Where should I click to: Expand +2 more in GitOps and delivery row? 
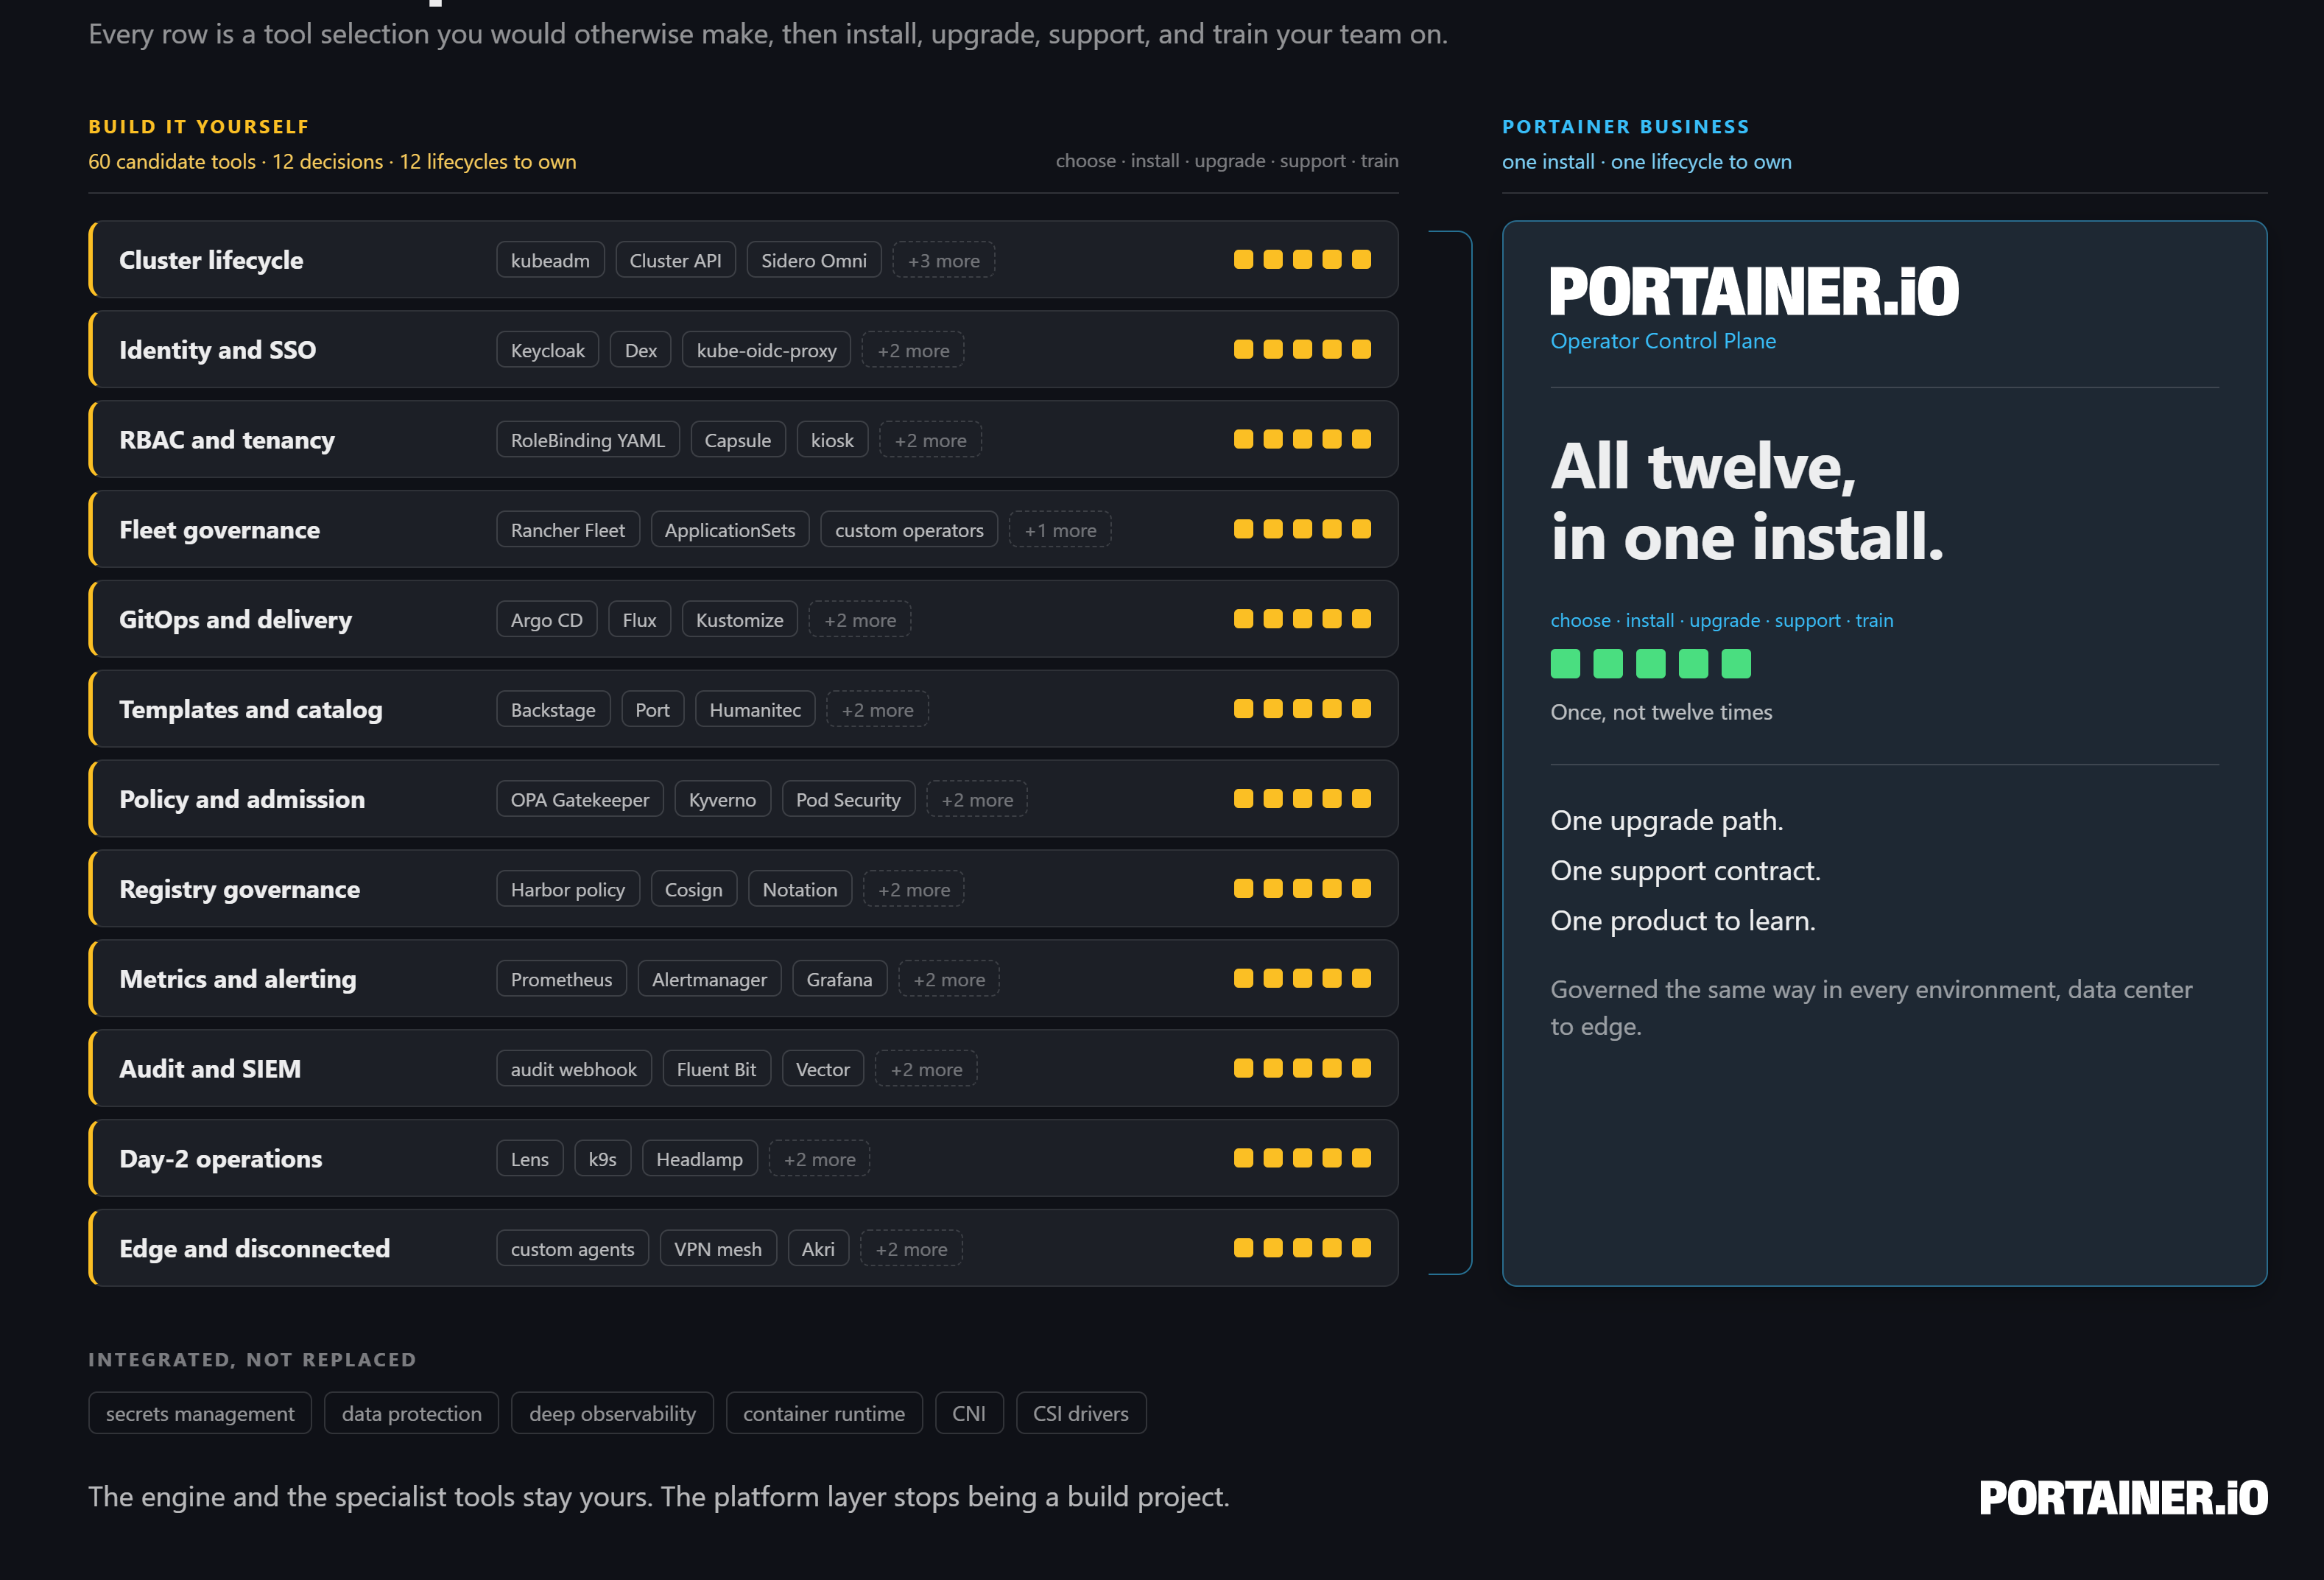pos(860,620)
